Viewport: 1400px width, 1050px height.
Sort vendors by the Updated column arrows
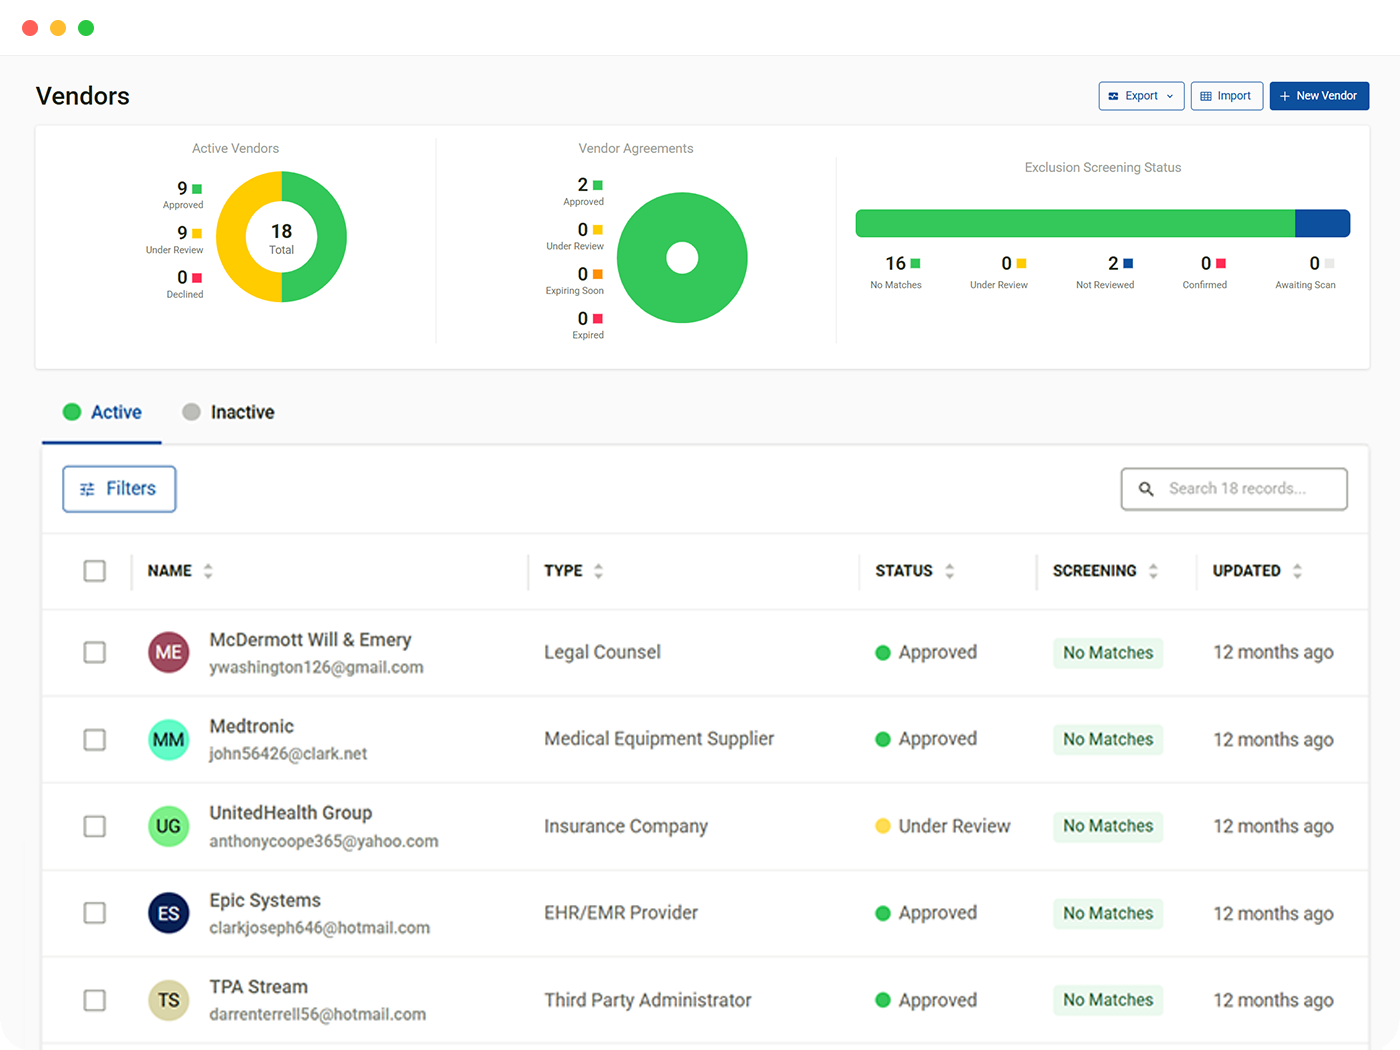[x=1297, y=571]
